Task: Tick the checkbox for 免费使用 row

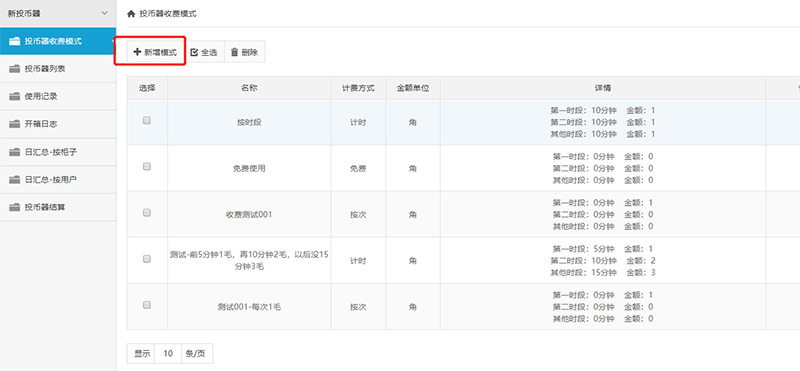Action: (147, 167)
